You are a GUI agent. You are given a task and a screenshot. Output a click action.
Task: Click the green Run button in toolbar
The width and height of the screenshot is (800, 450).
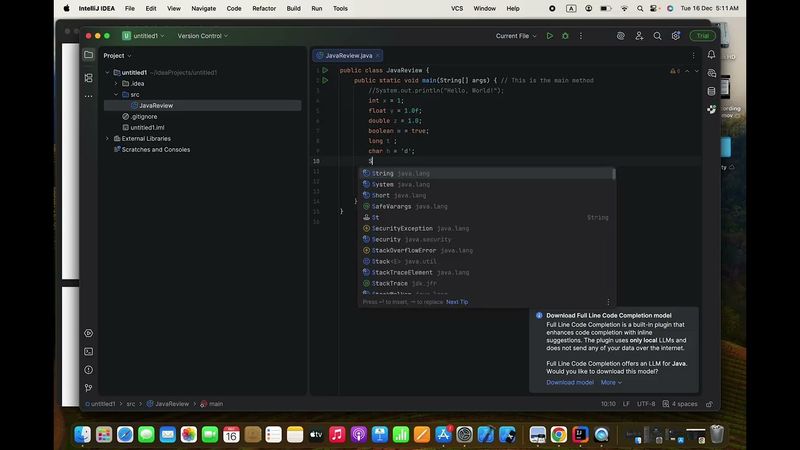(x=549, y=36)
